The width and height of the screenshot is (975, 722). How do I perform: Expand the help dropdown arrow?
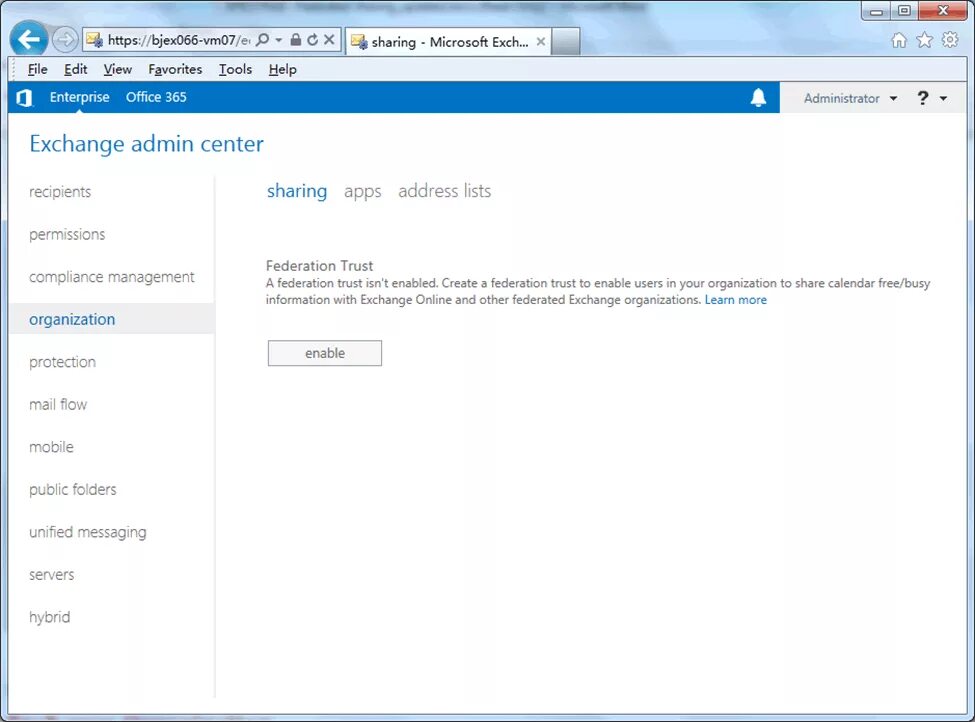click(x=943, y=98)
